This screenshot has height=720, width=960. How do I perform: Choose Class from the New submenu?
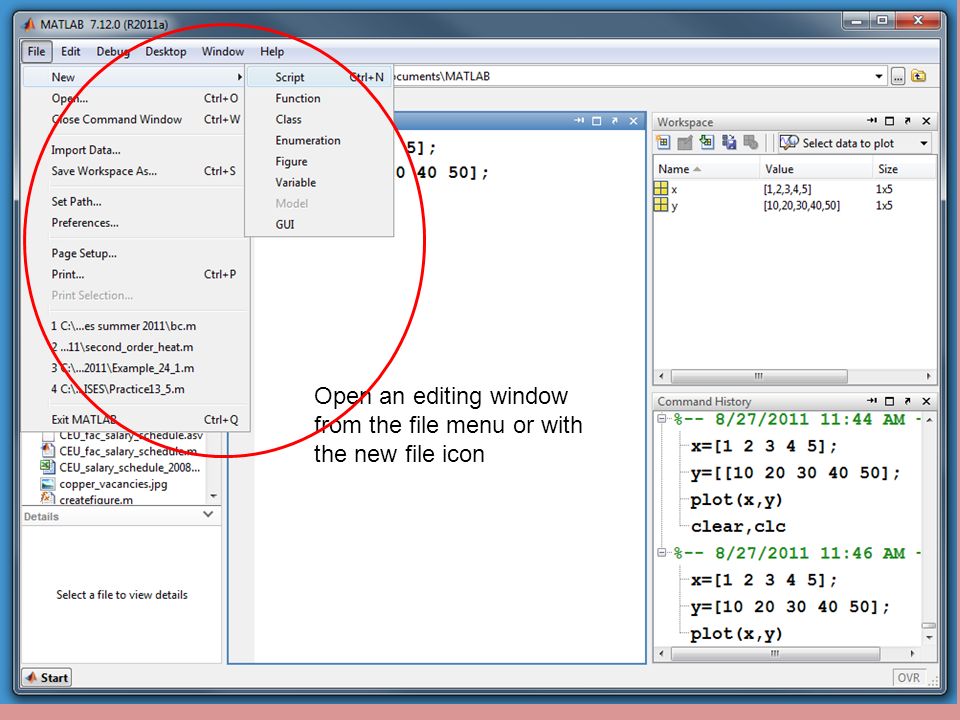pyautogui.click(x=319, y=119)
